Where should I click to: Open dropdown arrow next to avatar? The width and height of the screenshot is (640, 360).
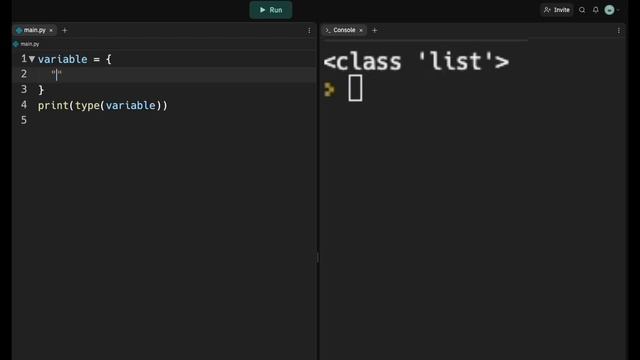point(618,10)
